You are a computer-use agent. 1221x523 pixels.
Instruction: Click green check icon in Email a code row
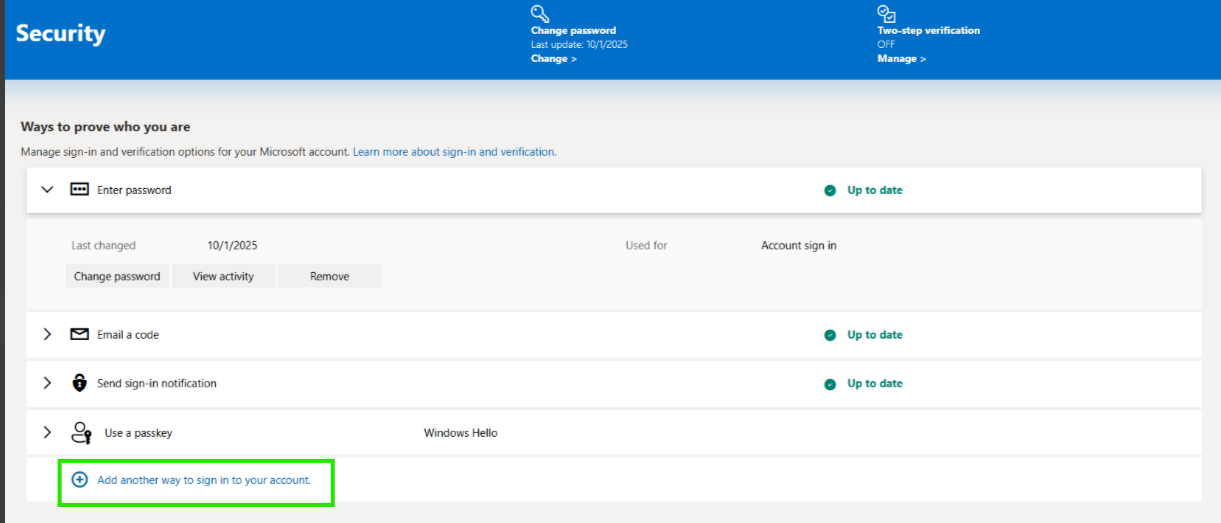click(x=830, y=335)
